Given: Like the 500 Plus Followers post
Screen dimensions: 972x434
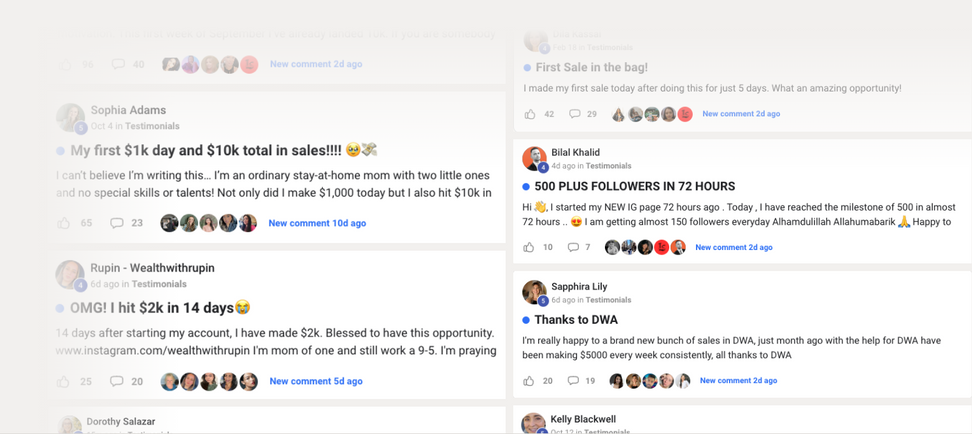Looking at the screenshot, I should click(529, 247).
